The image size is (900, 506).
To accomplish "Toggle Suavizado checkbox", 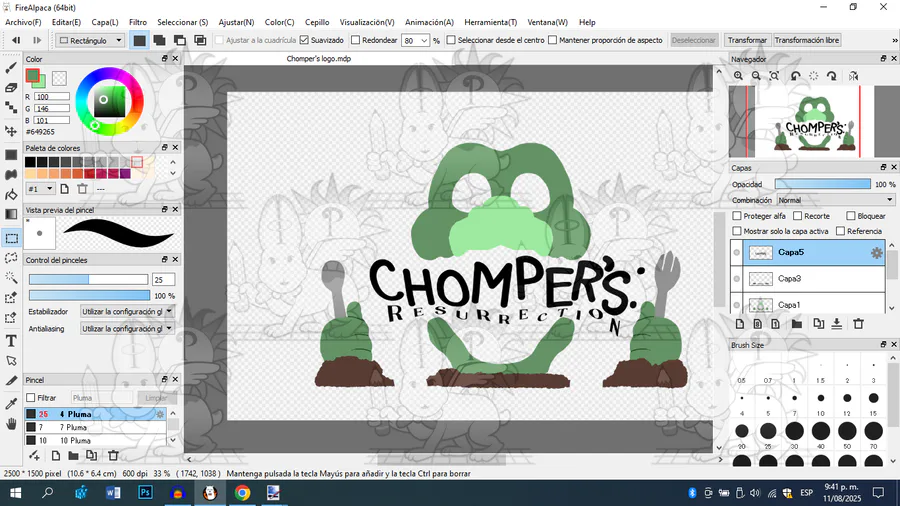I will [x=304, y=40].
